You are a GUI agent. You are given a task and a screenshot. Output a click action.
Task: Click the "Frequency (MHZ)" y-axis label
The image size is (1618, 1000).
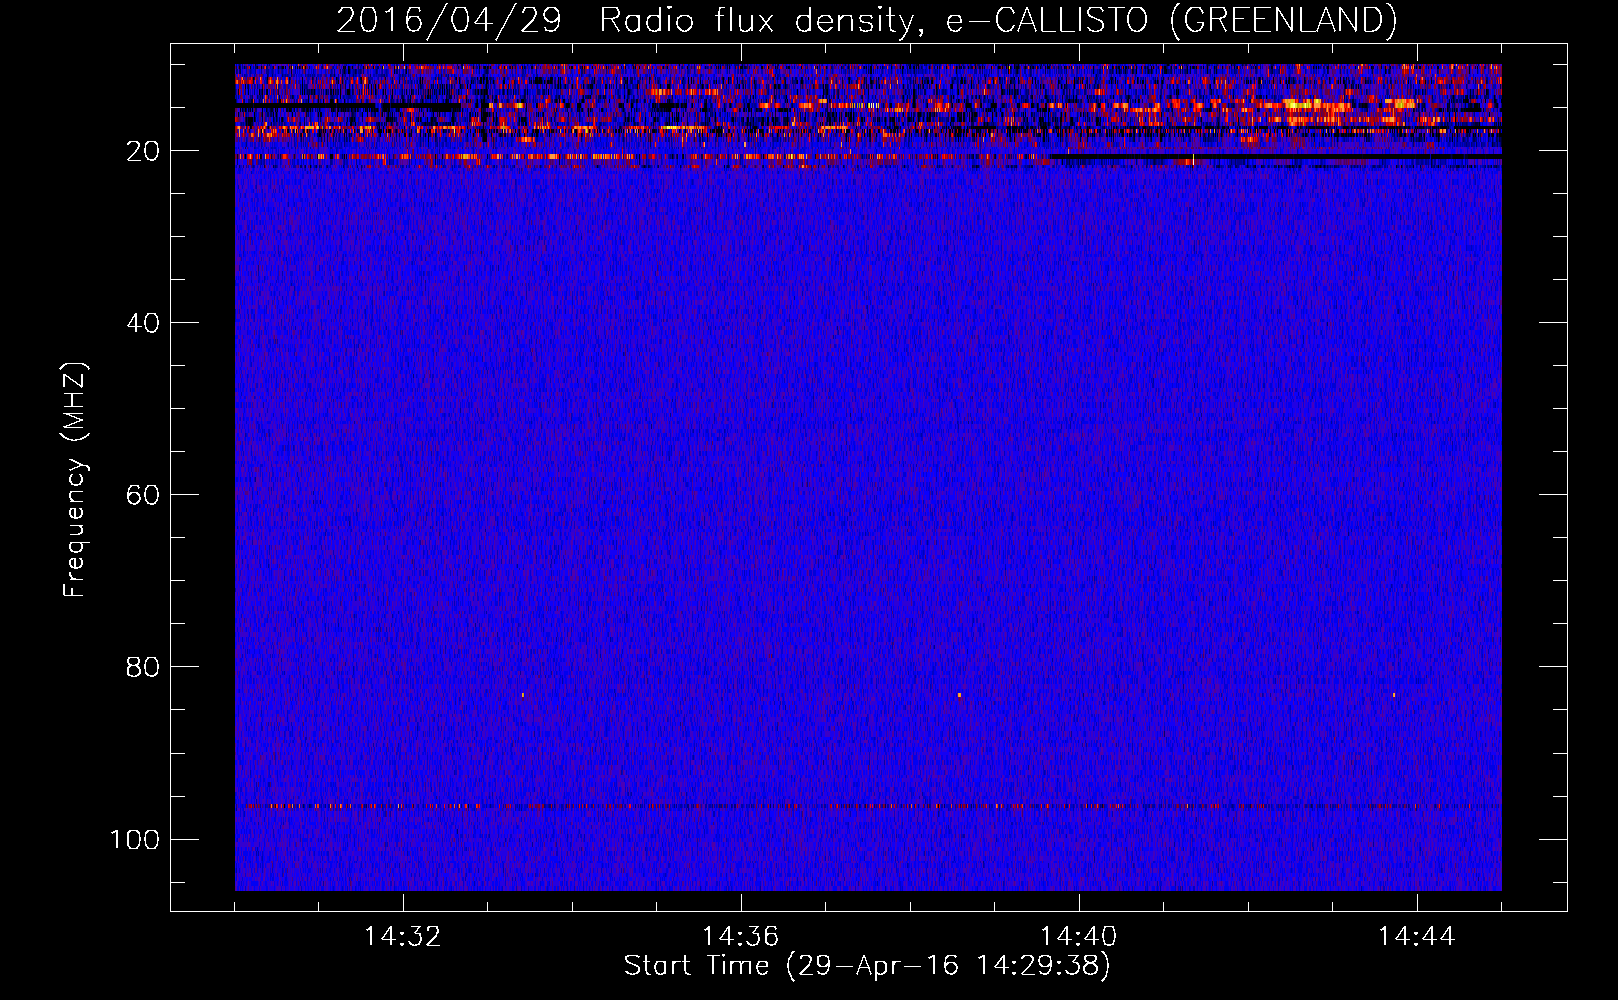pos(75,479)
